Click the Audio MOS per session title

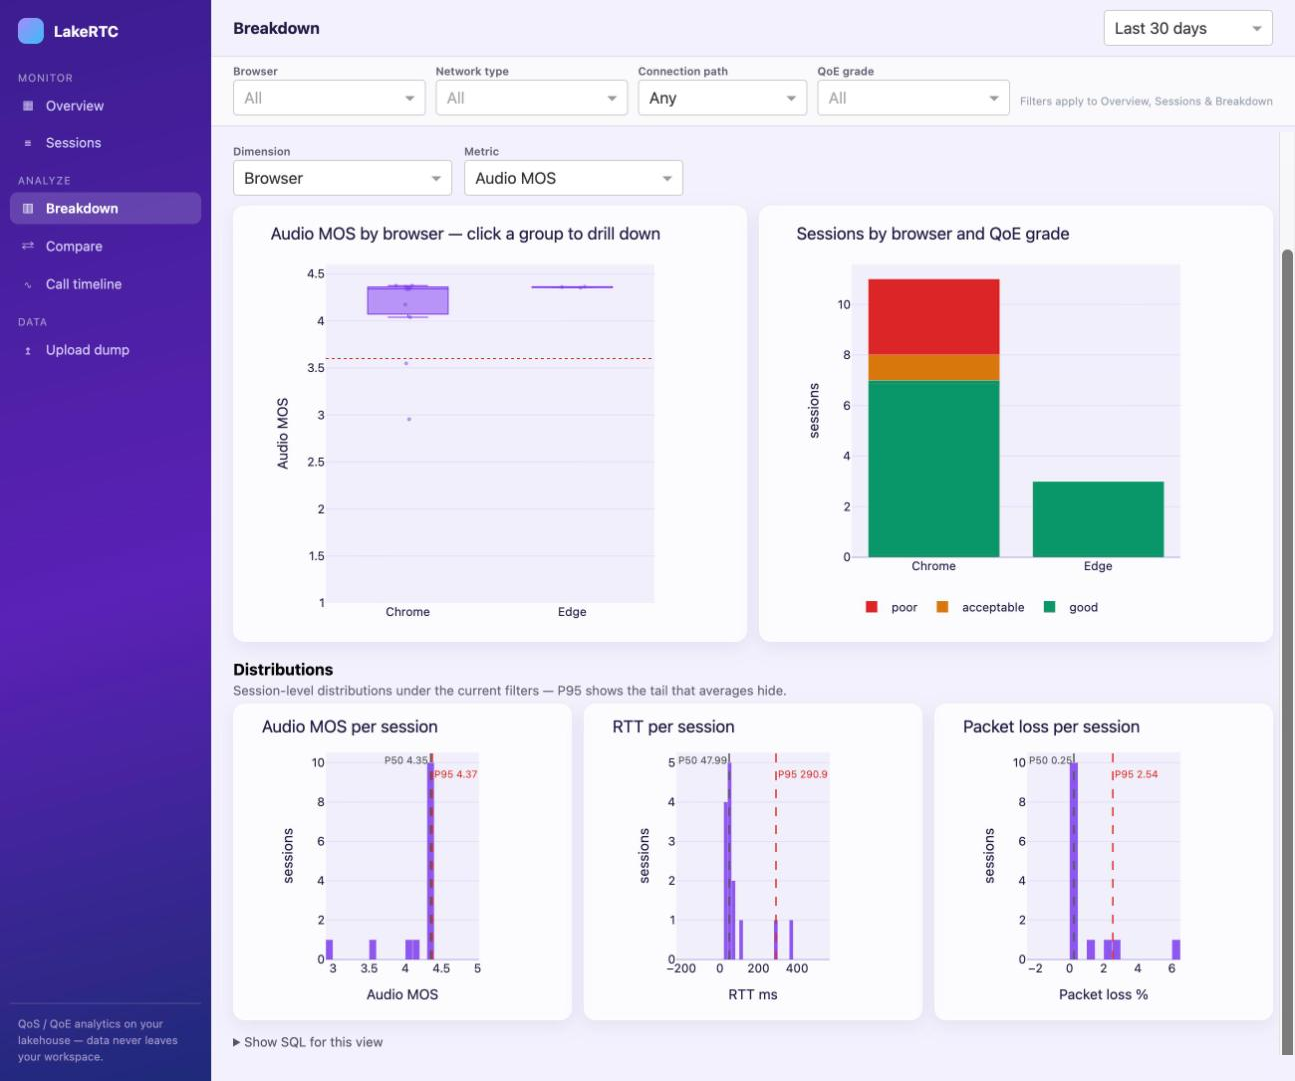point(350,727)
